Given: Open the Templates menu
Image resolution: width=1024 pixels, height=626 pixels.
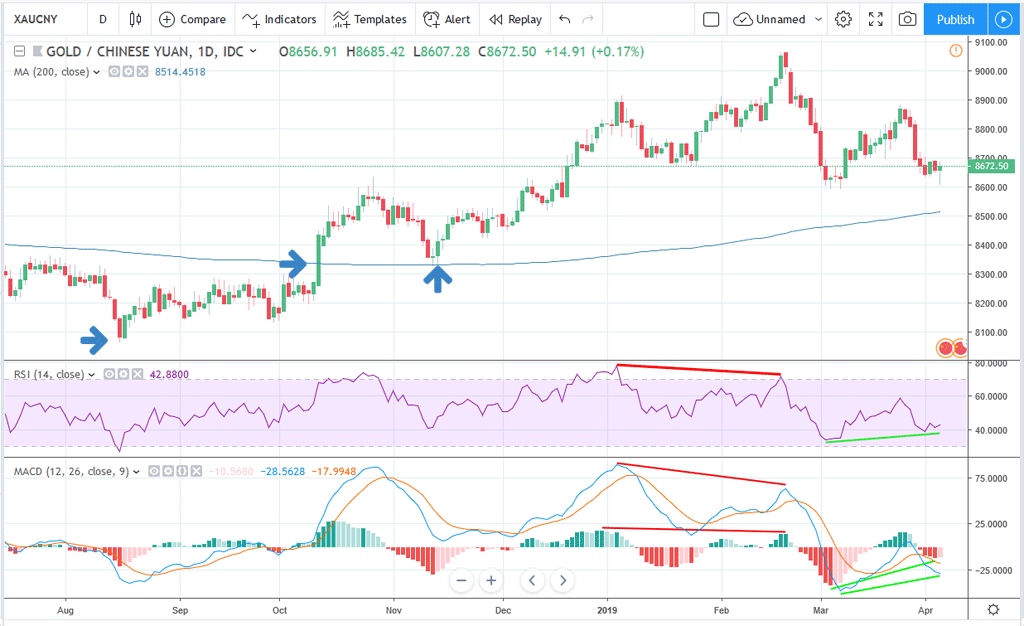Looking at the screenshot, I should coord(370,19).
